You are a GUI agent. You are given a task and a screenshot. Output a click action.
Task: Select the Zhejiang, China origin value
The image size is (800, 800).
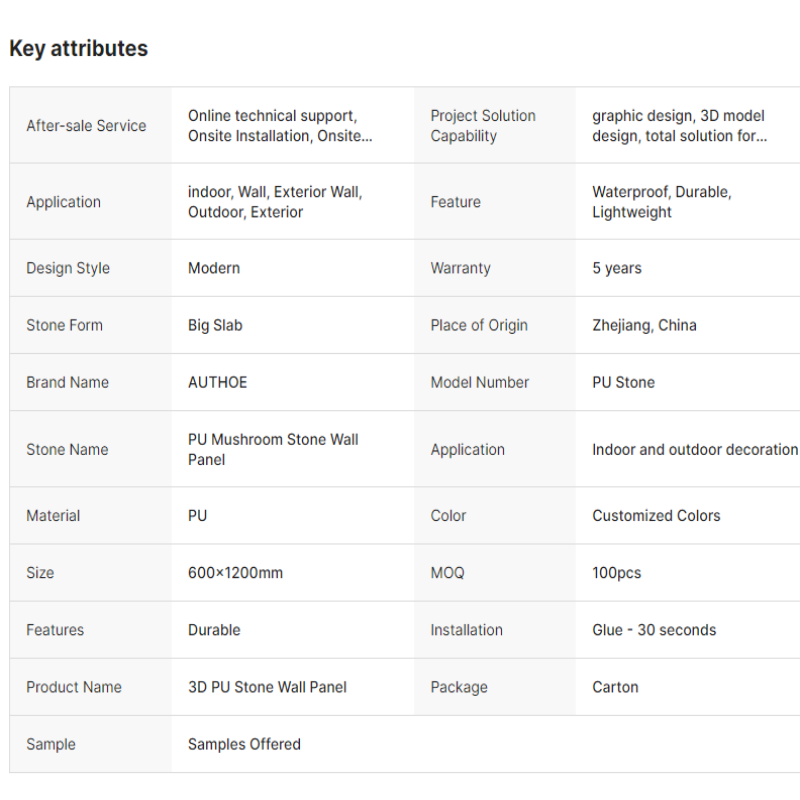[x=644, y=325]
